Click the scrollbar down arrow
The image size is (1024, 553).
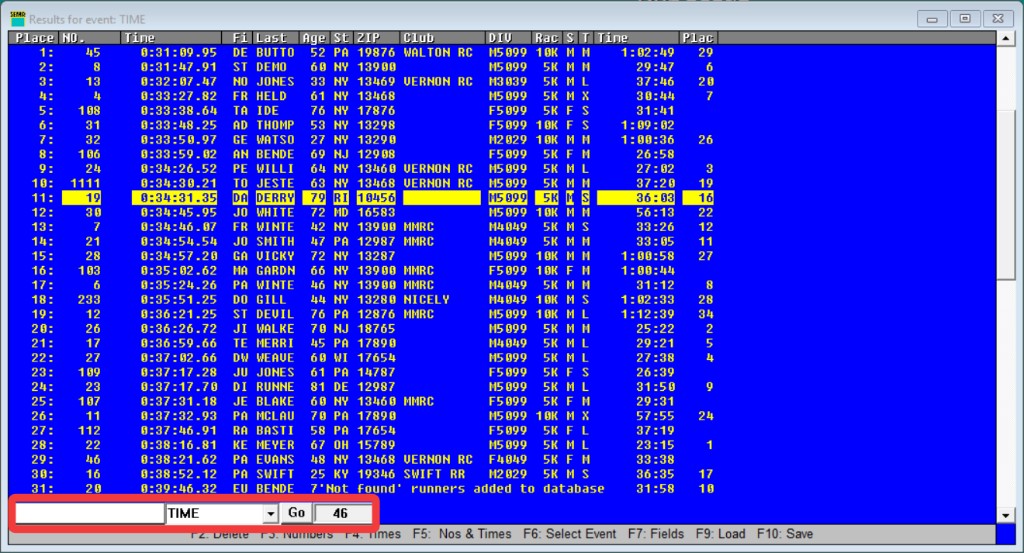tap(1006, 516)
